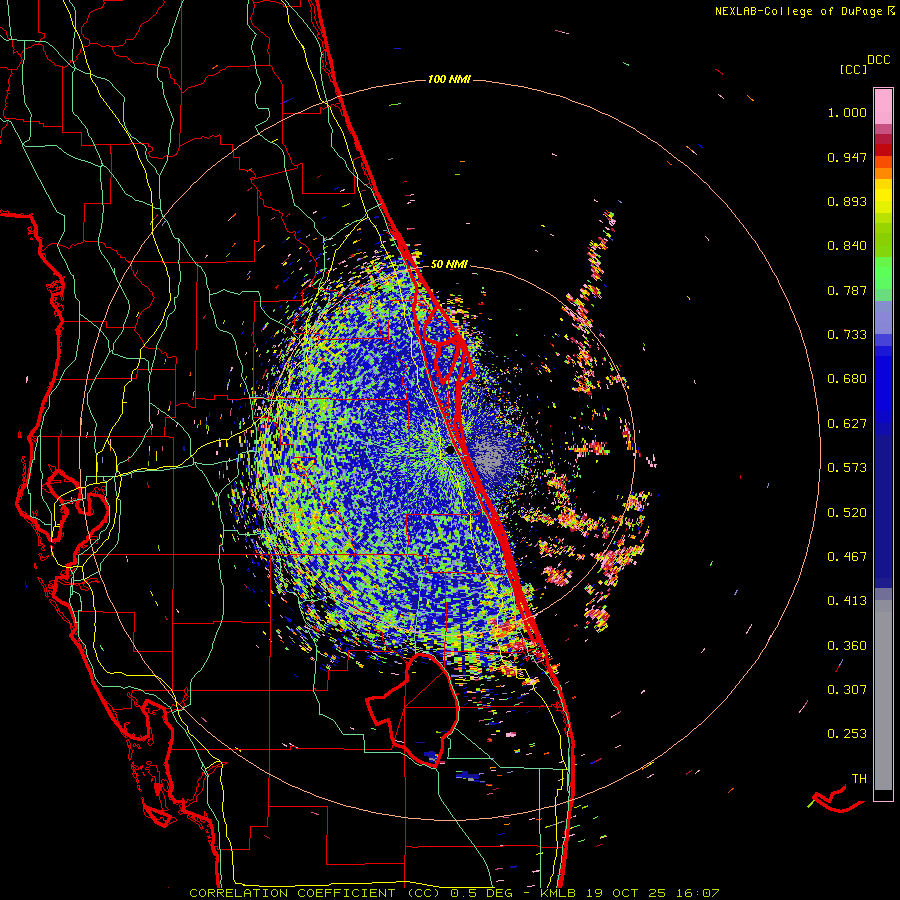Click the 0.413 color scale value
900x900 pixels.
[x=847, y=601]
